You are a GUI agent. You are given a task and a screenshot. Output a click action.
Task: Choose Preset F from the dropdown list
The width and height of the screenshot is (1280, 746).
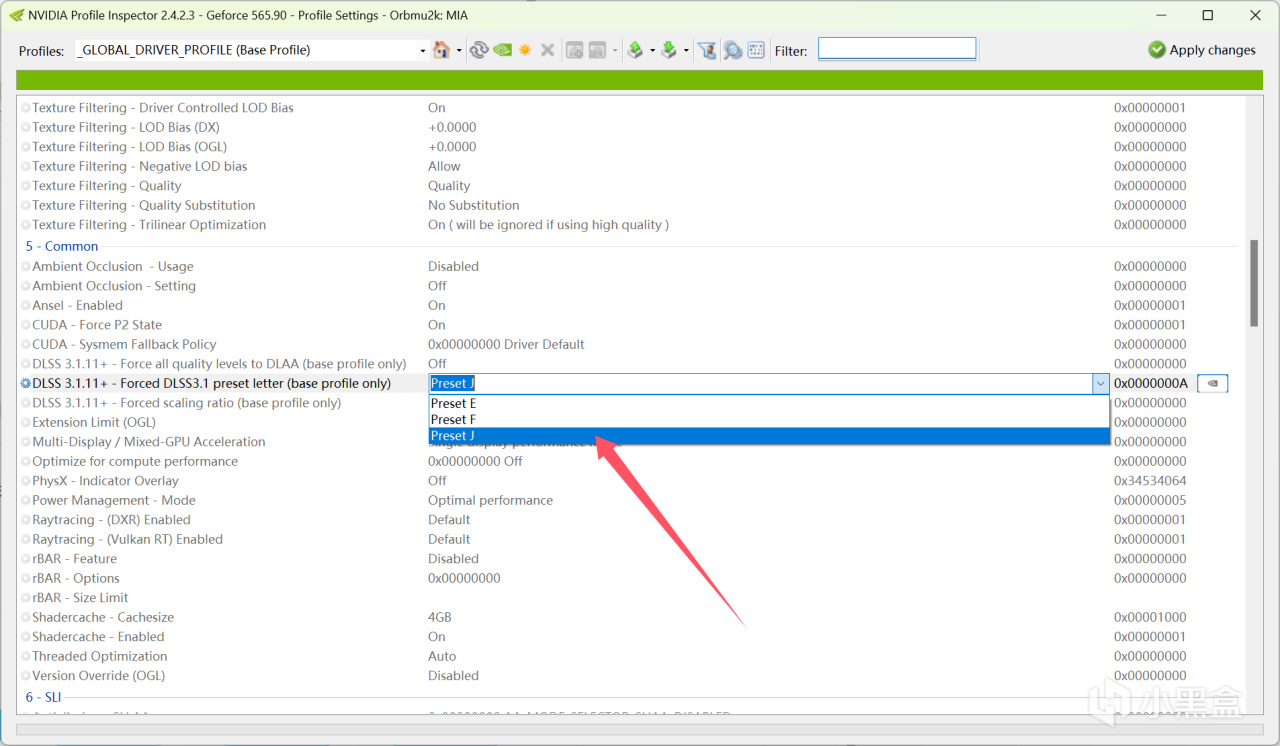(x=769, y=419)
